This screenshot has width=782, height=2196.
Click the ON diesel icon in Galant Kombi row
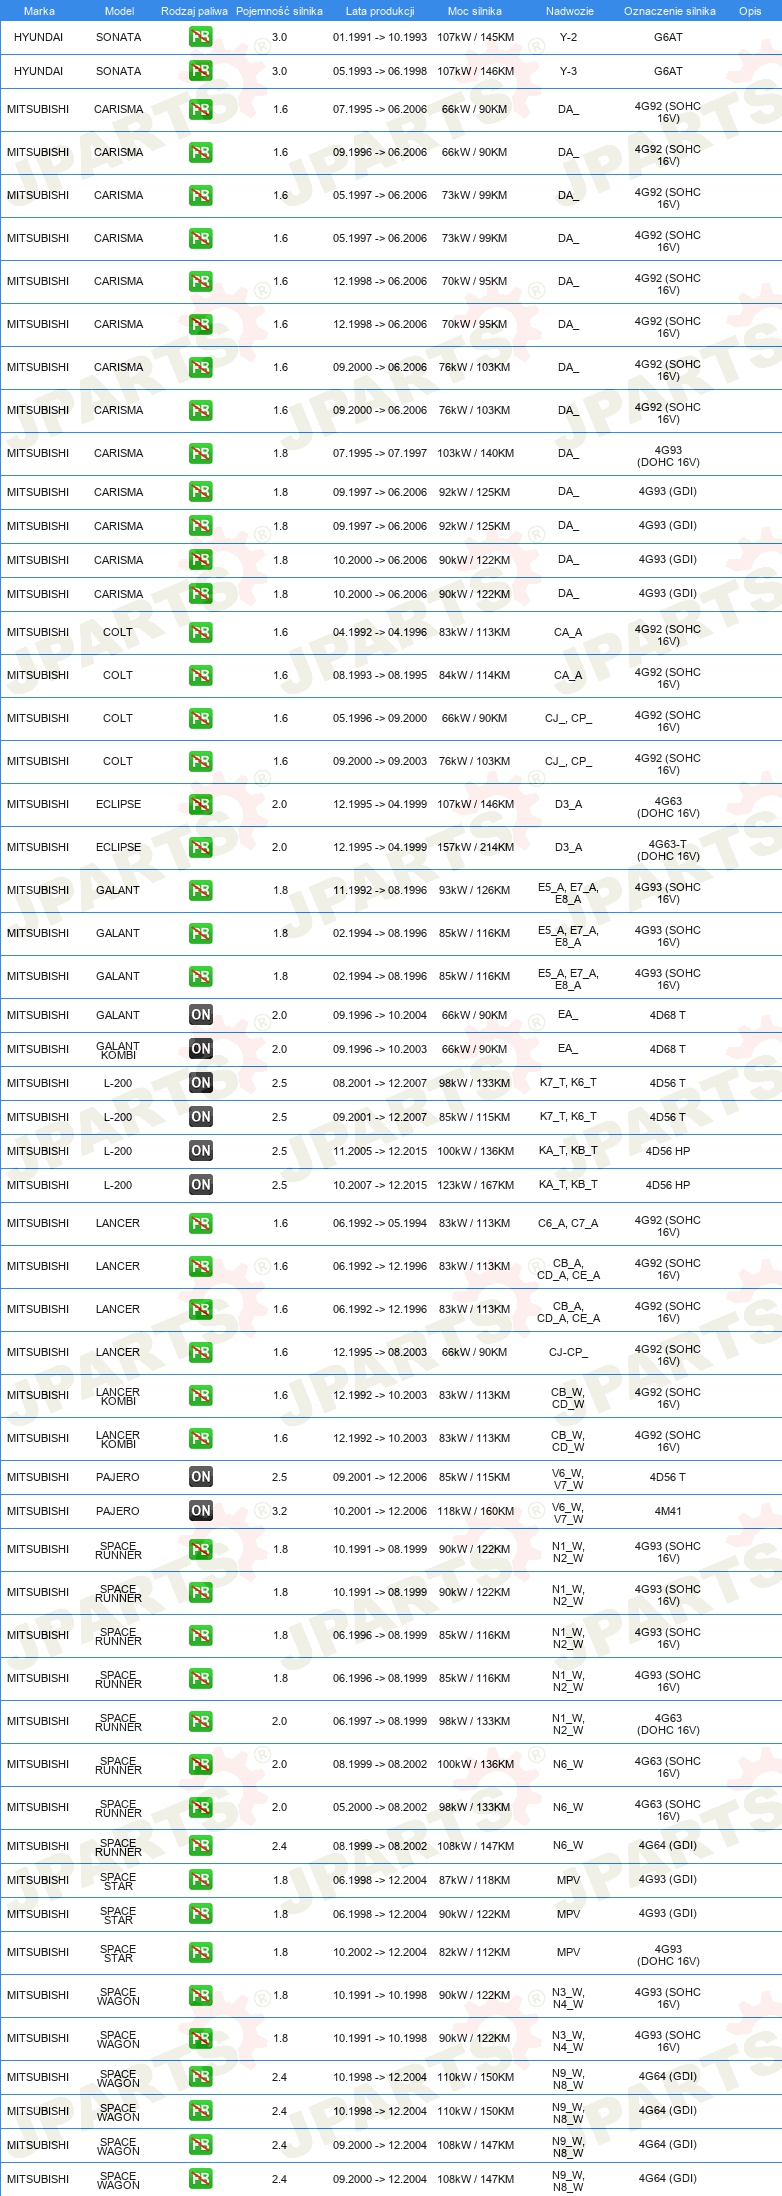(x=200, y=1049)
